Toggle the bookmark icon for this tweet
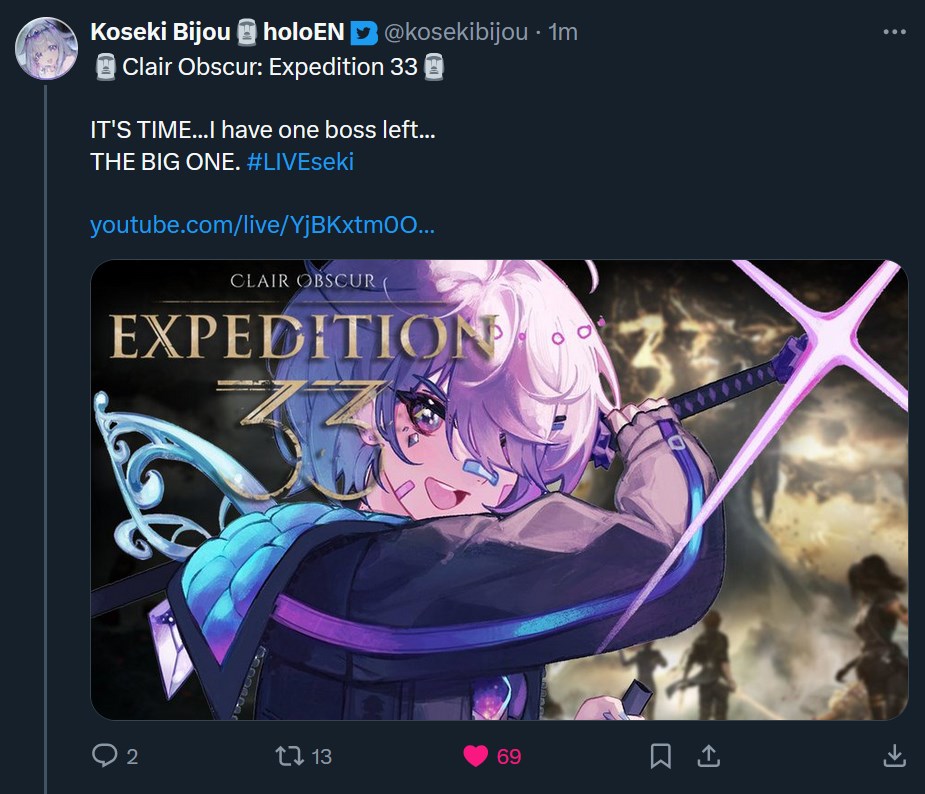This screenshot has height=794, width=925. tap(661, 756)
